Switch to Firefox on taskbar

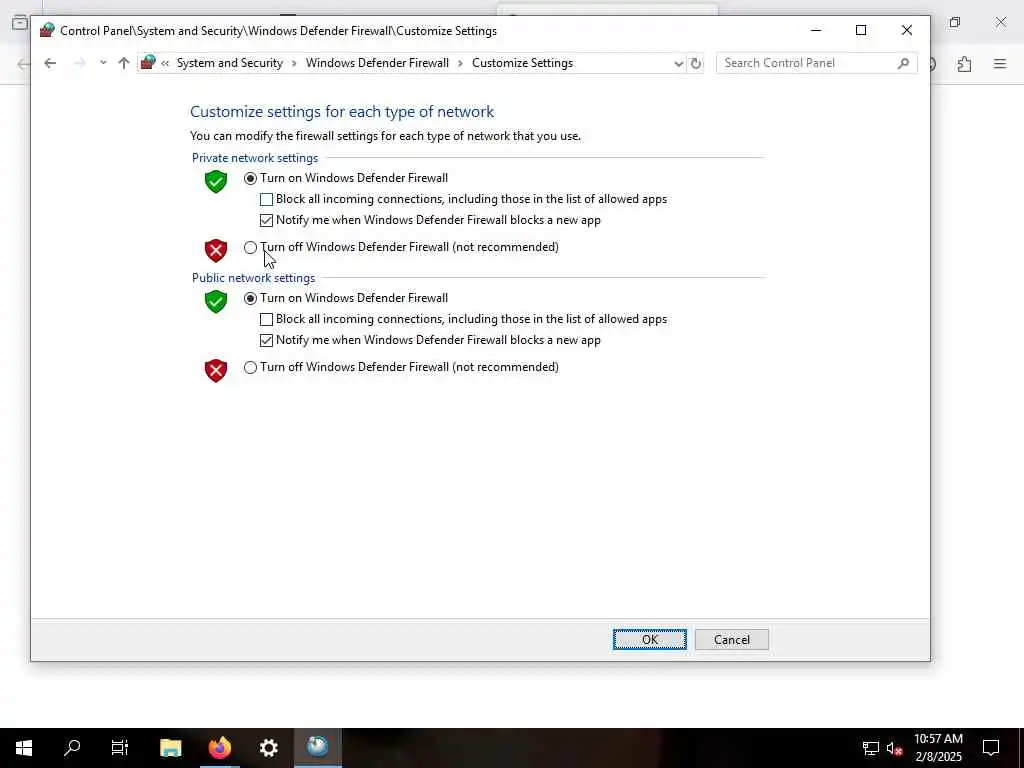pyautogui.click(x=219, y=748)
